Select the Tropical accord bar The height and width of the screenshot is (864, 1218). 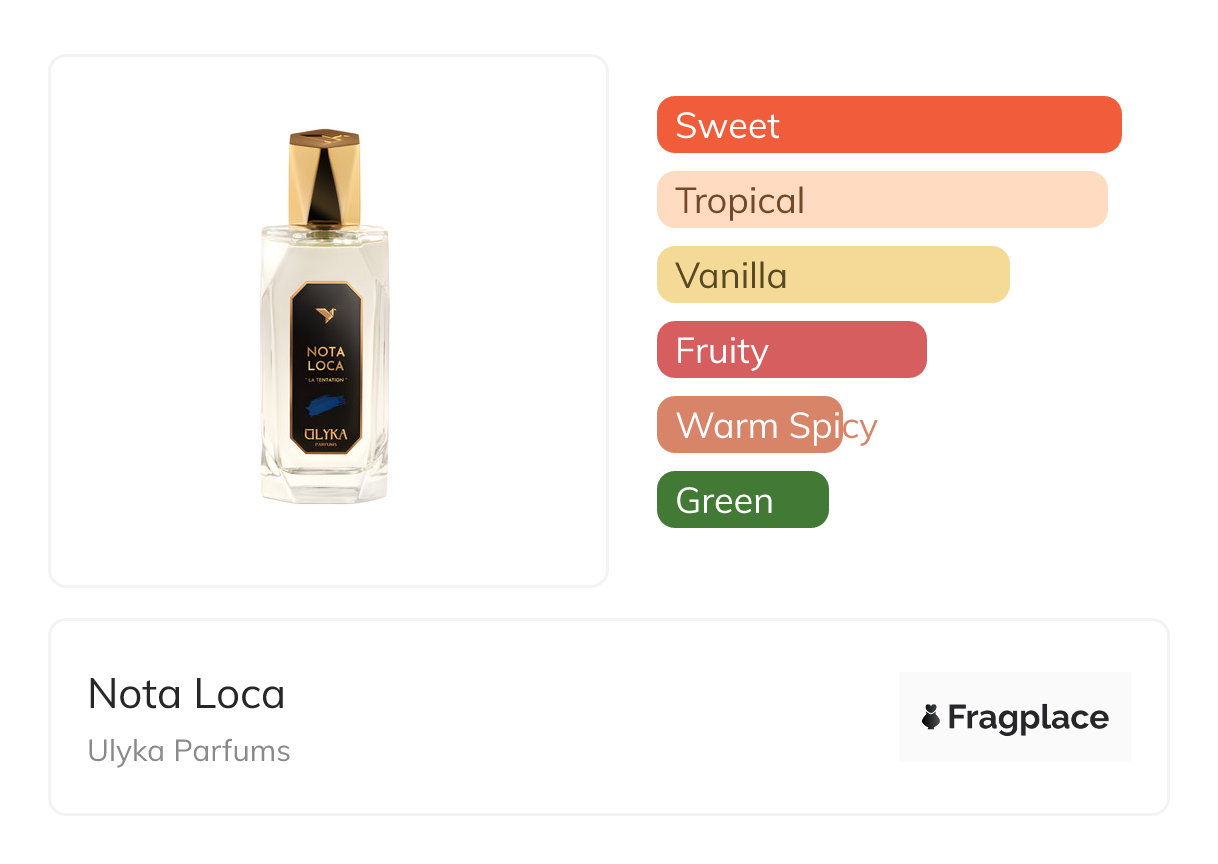tap(881, 200)
